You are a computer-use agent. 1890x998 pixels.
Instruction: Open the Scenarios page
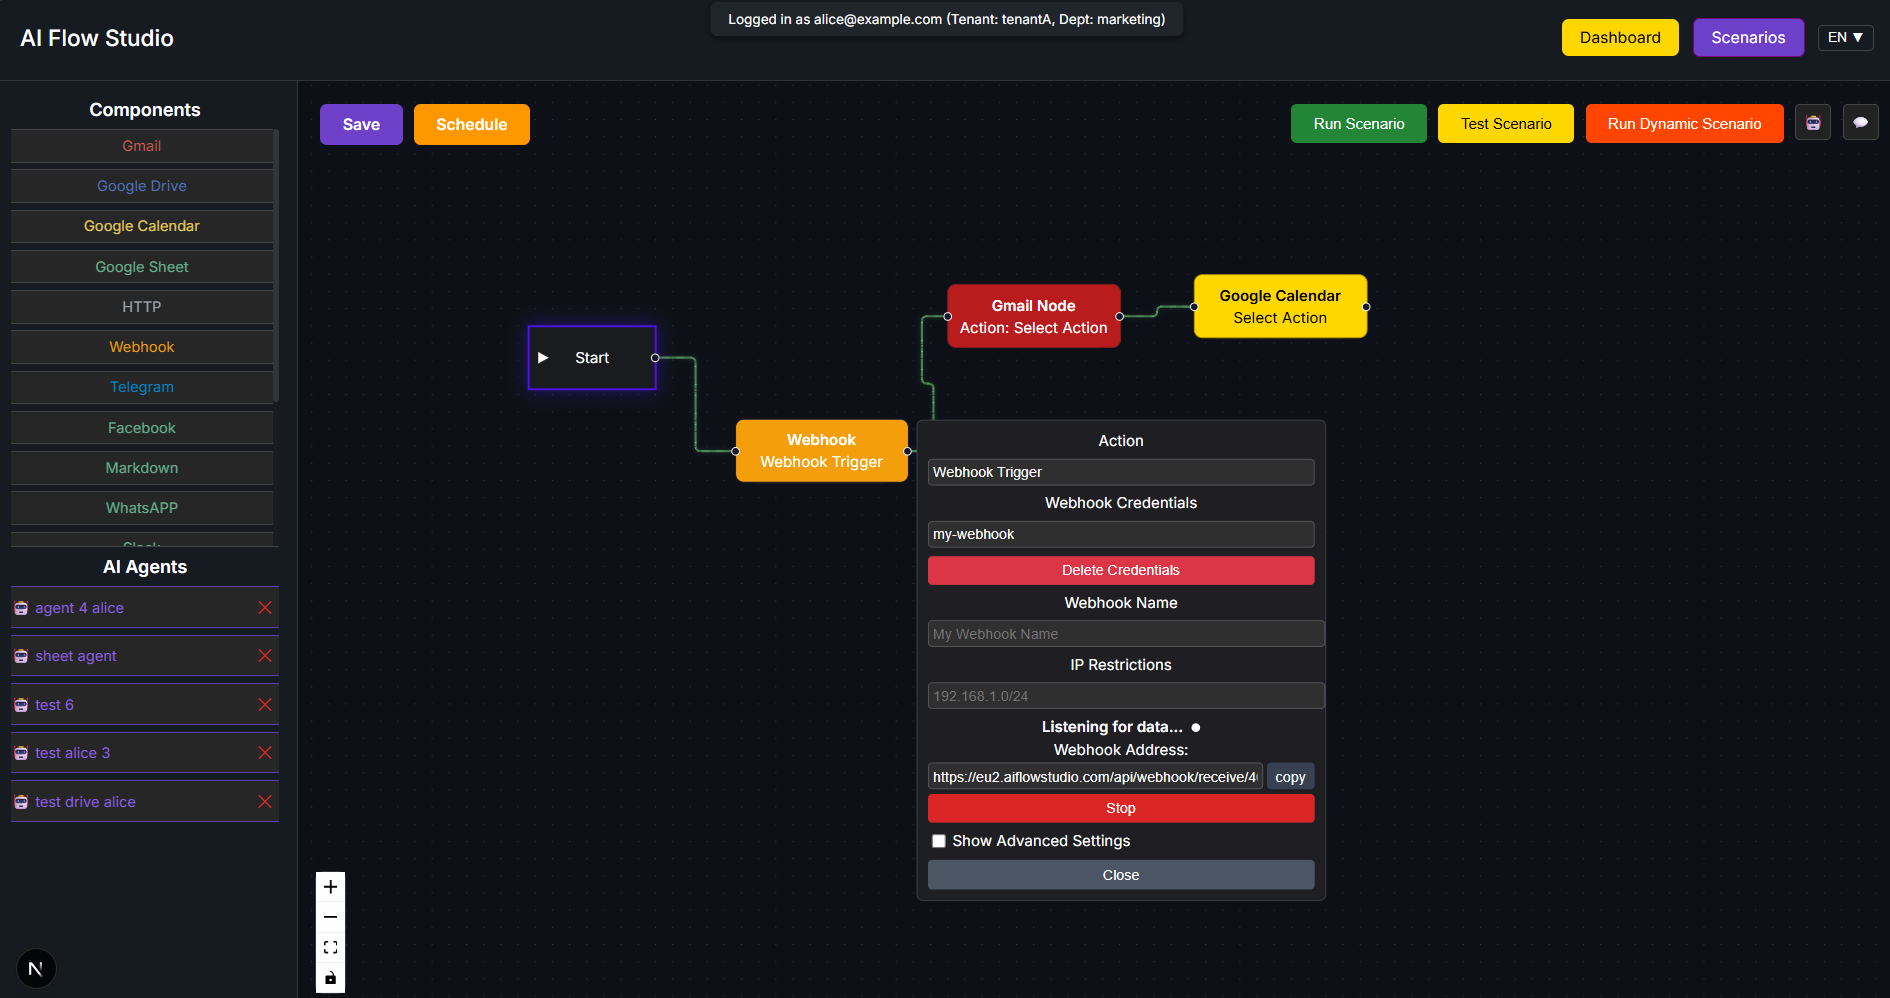[x=1748, y=37]
